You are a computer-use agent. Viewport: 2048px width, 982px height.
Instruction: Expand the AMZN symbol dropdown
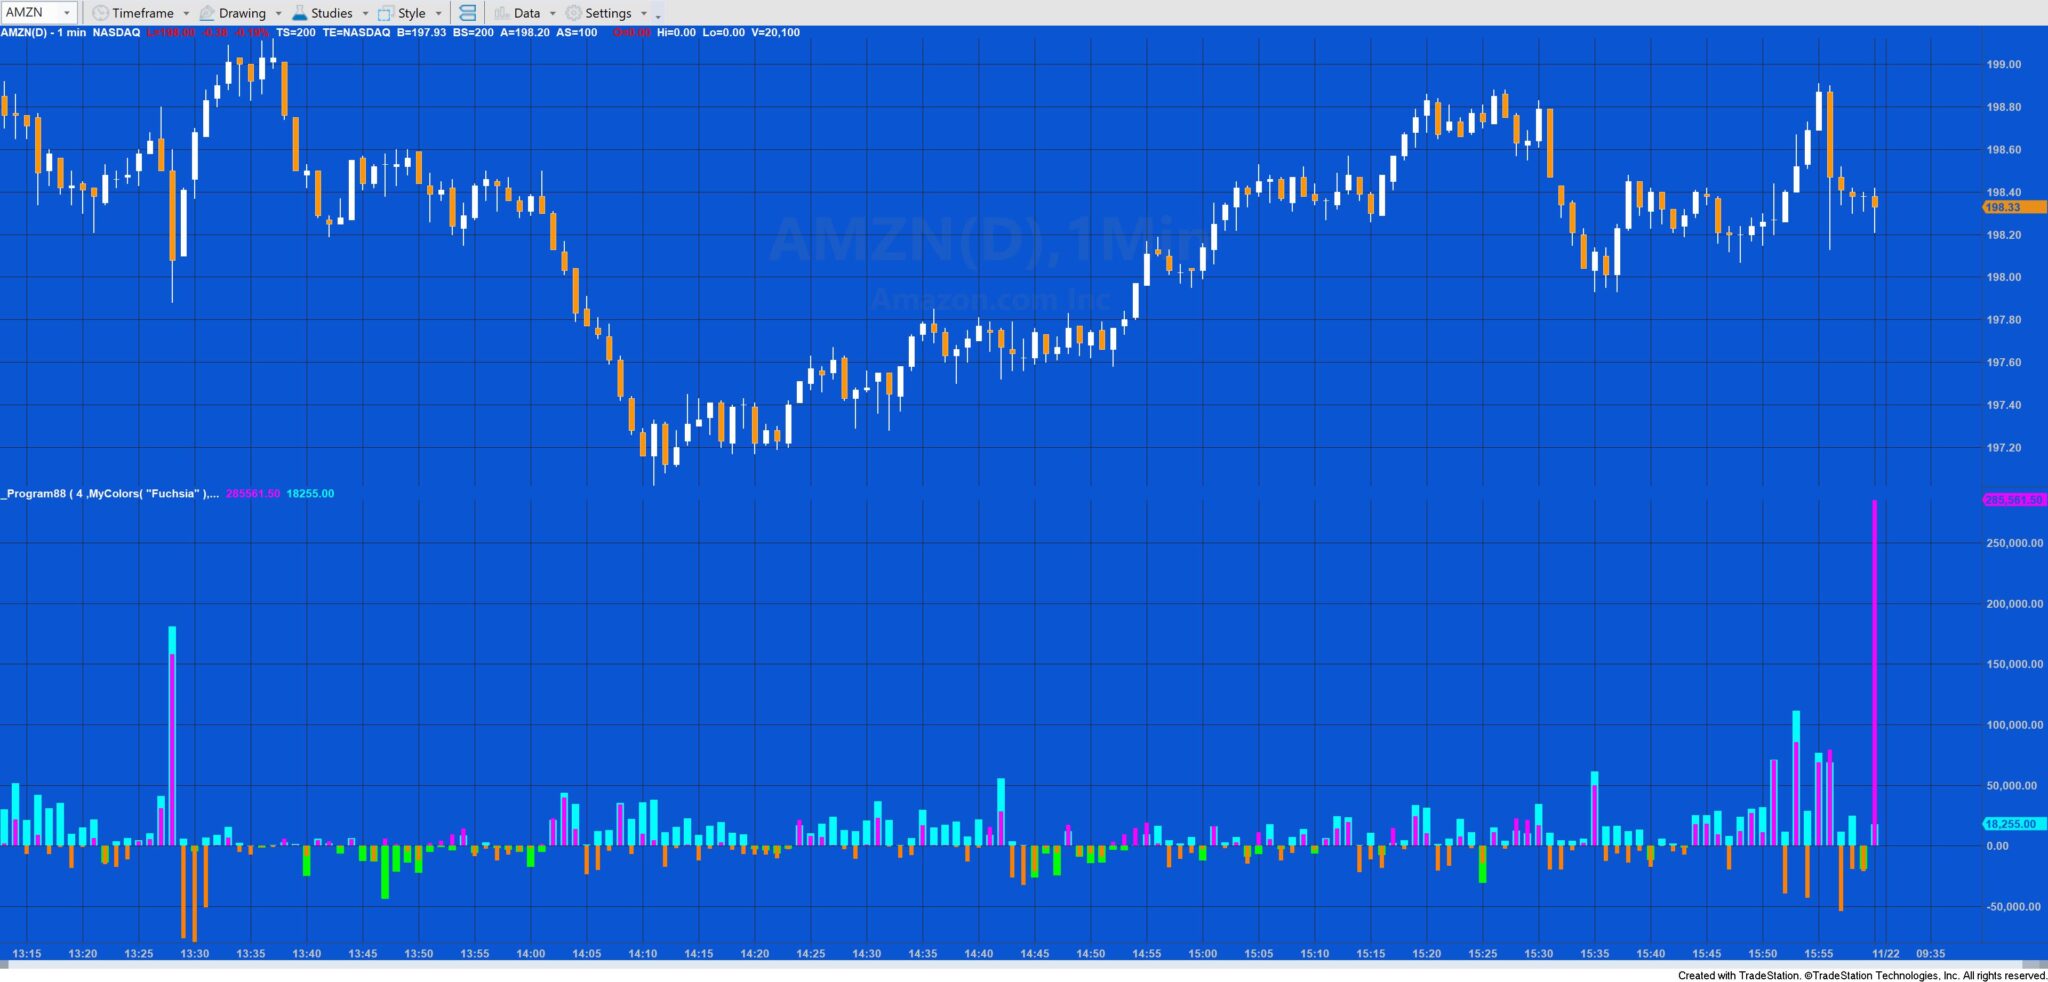tap(67, 13)
